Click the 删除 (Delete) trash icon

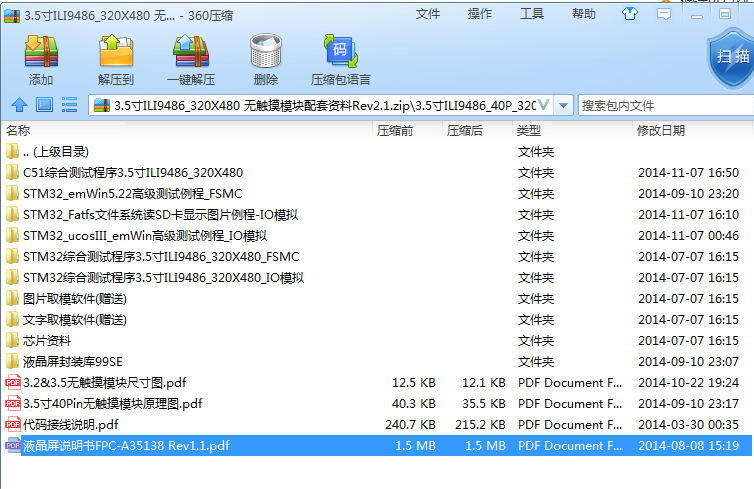pos(265,51)
